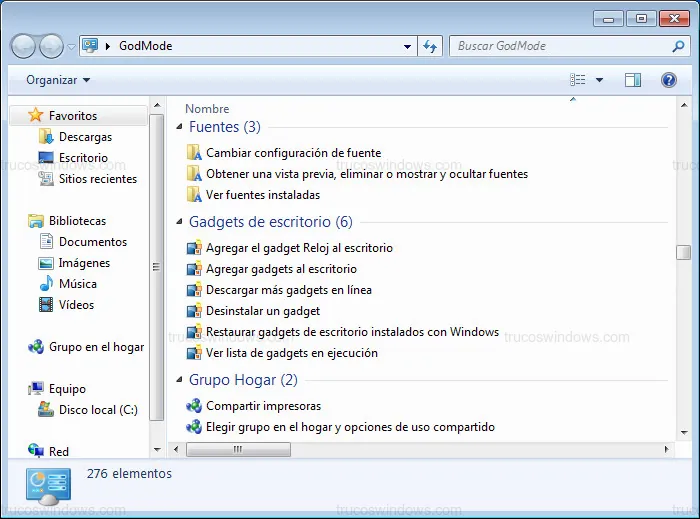The image size is (700, 519).
Task: Open Música library in navigation pane
Action: (77, 284)
